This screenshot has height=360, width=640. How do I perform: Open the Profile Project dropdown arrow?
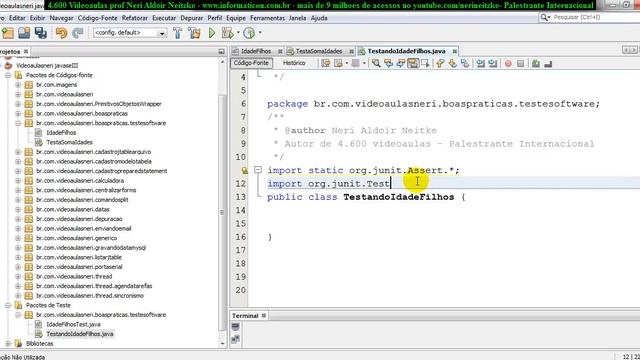(x=260, y=33)
